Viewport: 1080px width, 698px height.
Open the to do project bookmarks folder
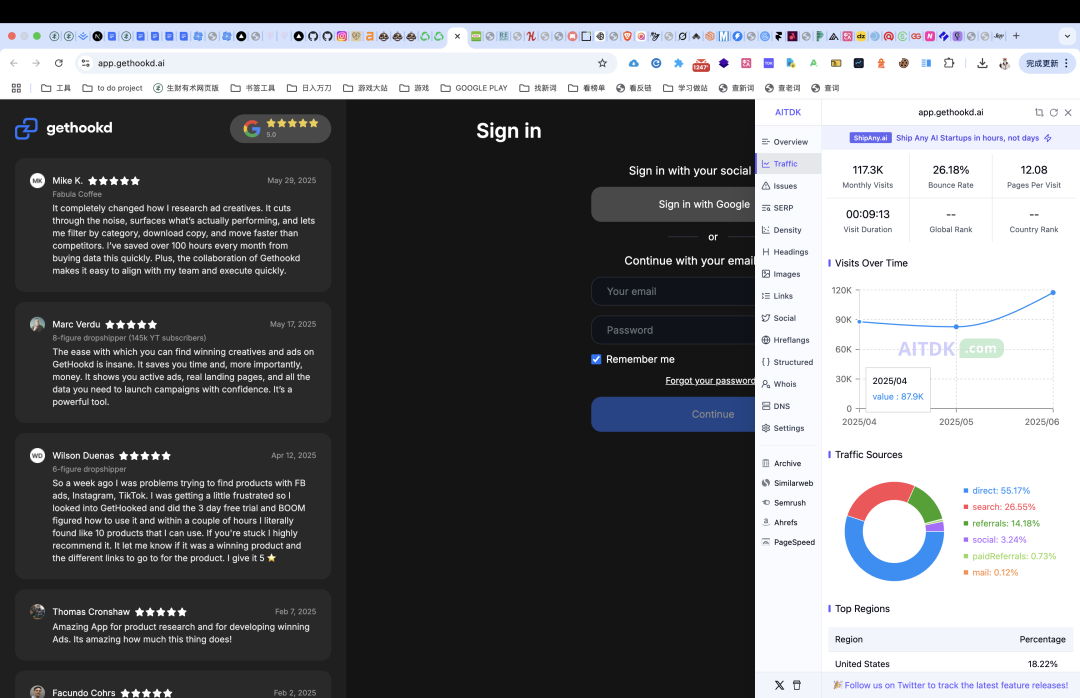pyautogui.click(x=112, y=88)
